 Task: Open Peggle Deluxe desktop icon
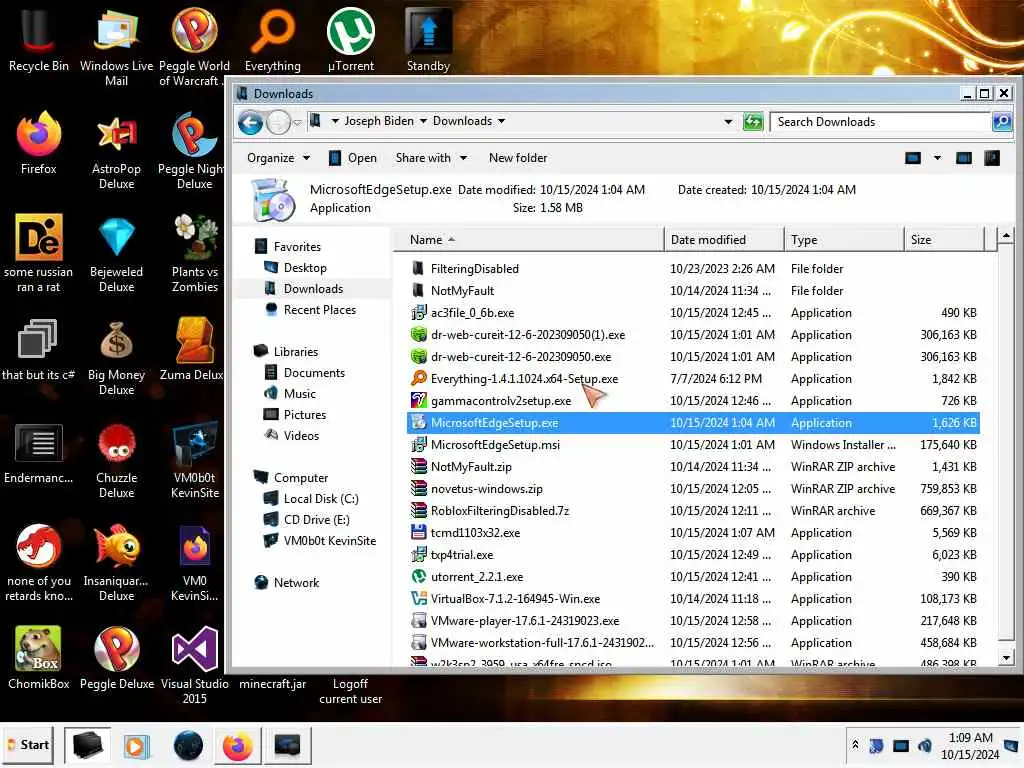pos(116,658)
